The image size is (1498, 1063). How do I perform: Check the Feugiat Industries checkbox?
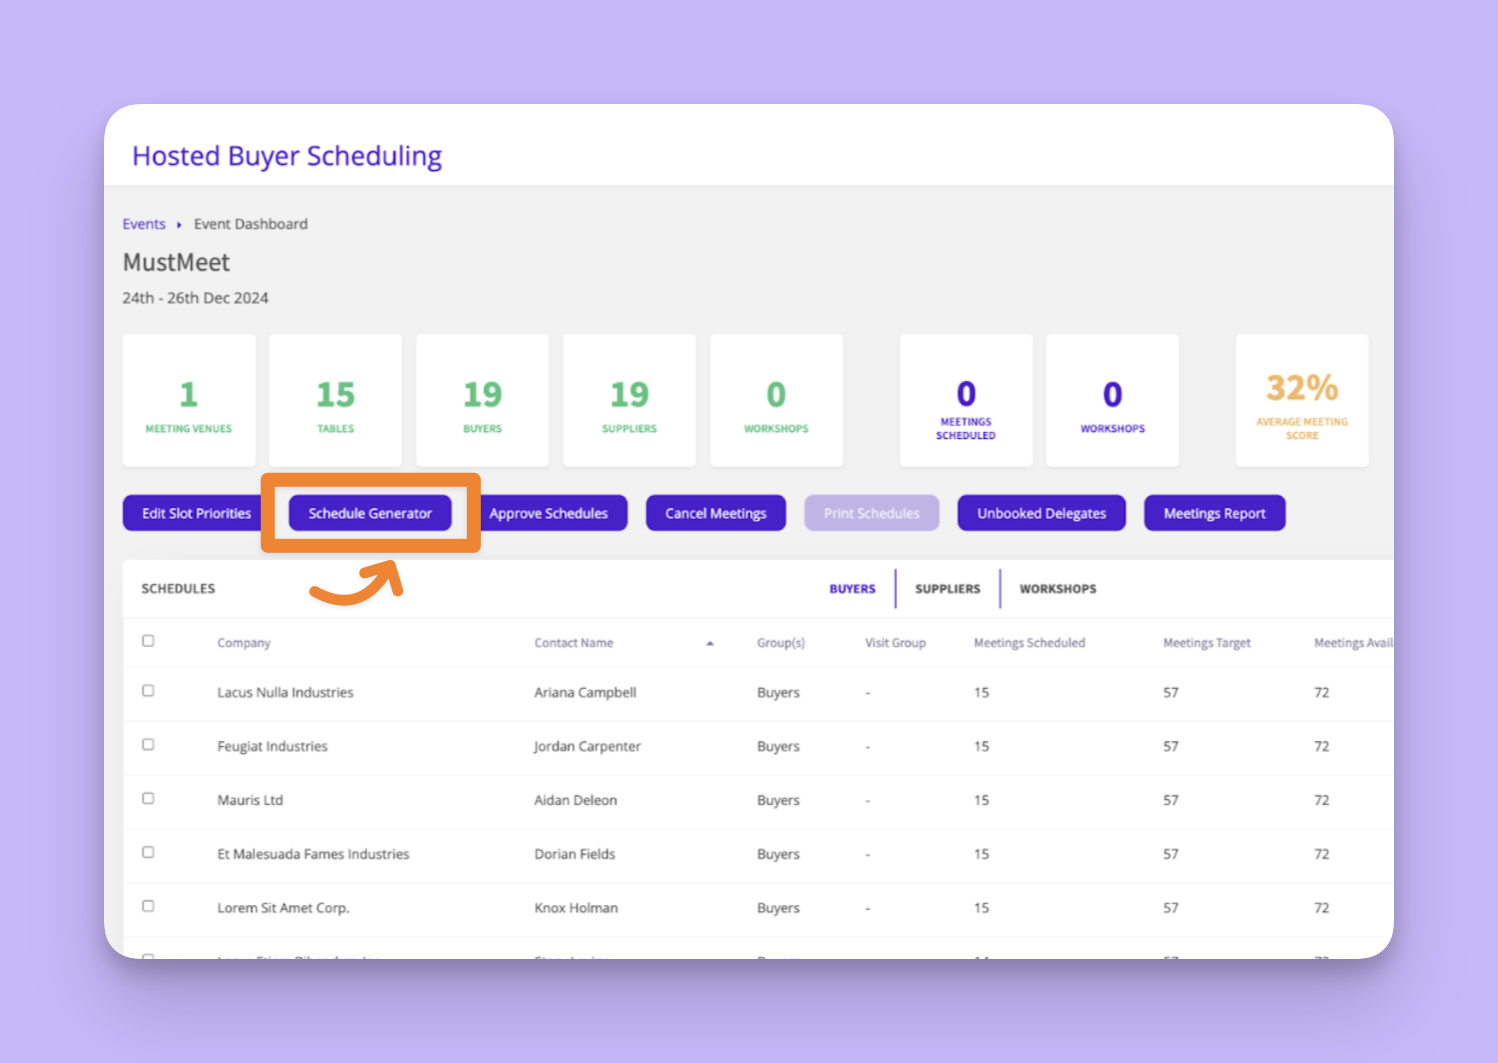click(x=148, y=744)
